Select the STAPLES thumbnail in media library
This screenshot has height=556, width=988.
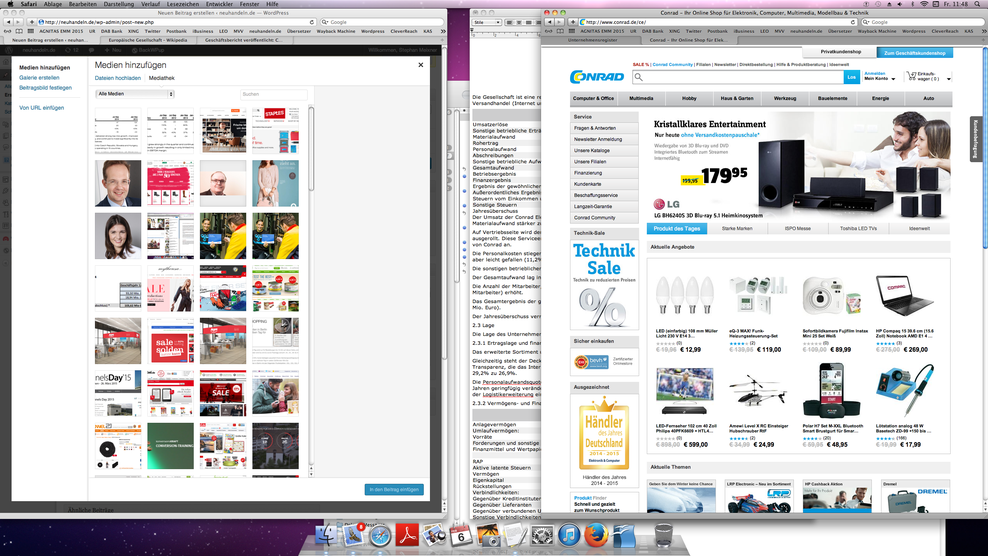click(x=276, y=130)
